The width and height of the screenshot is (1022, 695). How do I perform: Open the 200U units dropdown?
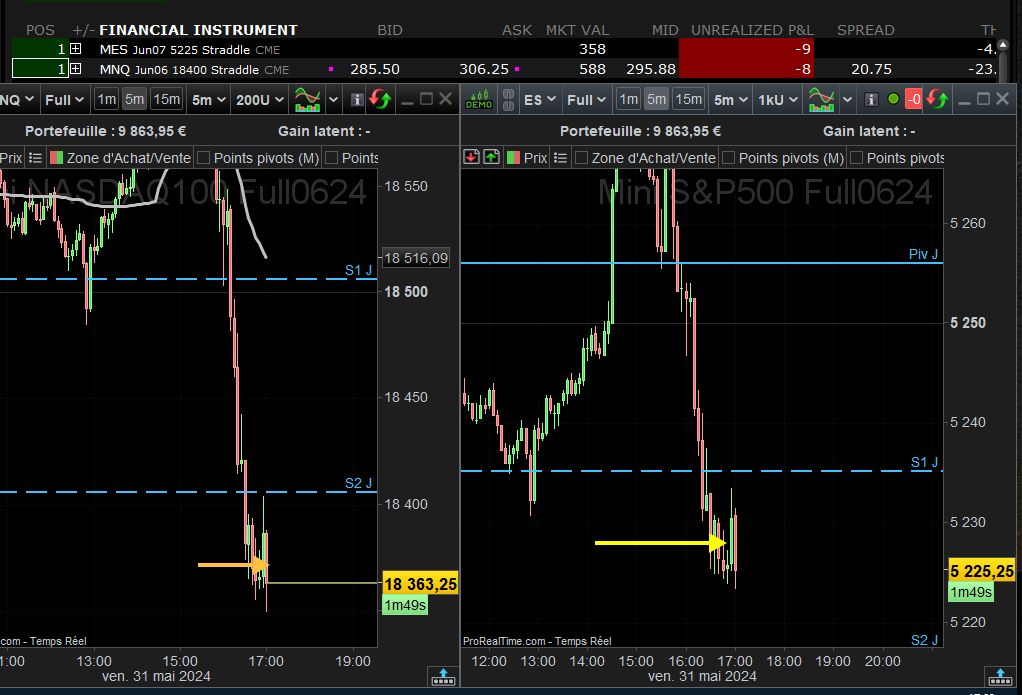tap(260, 100)
